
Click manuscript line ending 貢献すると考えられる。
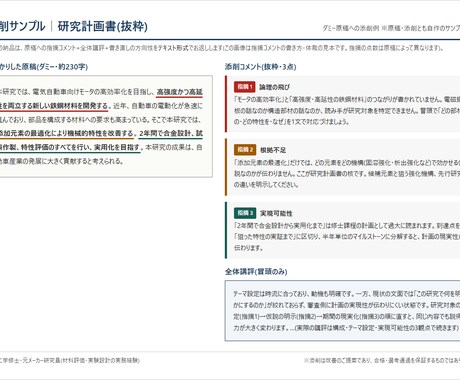[x=62, y=161]
